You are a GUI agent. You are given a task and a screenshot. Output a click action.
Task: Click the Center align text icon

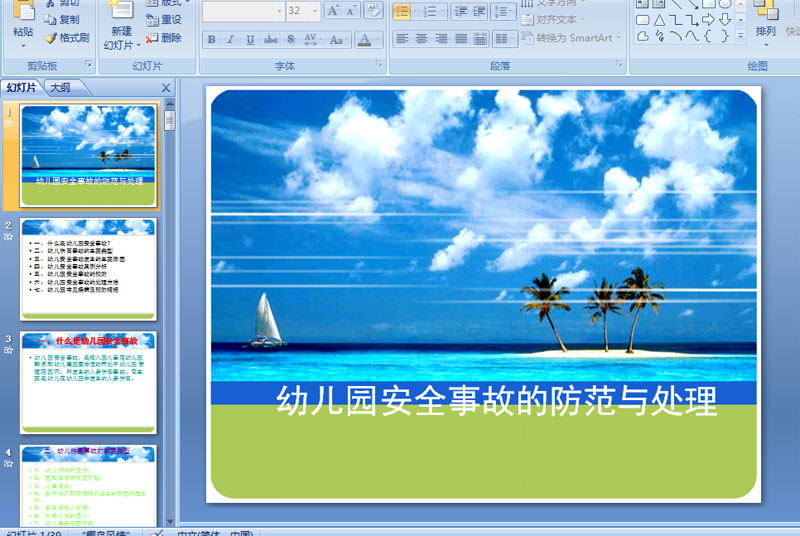(421, 39)
